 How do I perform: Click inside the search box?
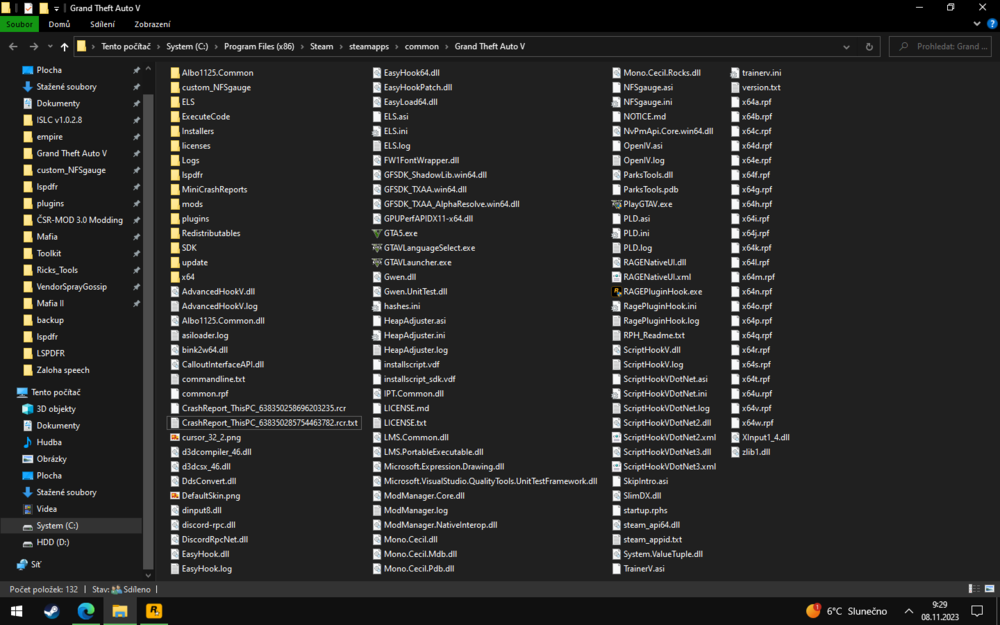click(950, 46)
